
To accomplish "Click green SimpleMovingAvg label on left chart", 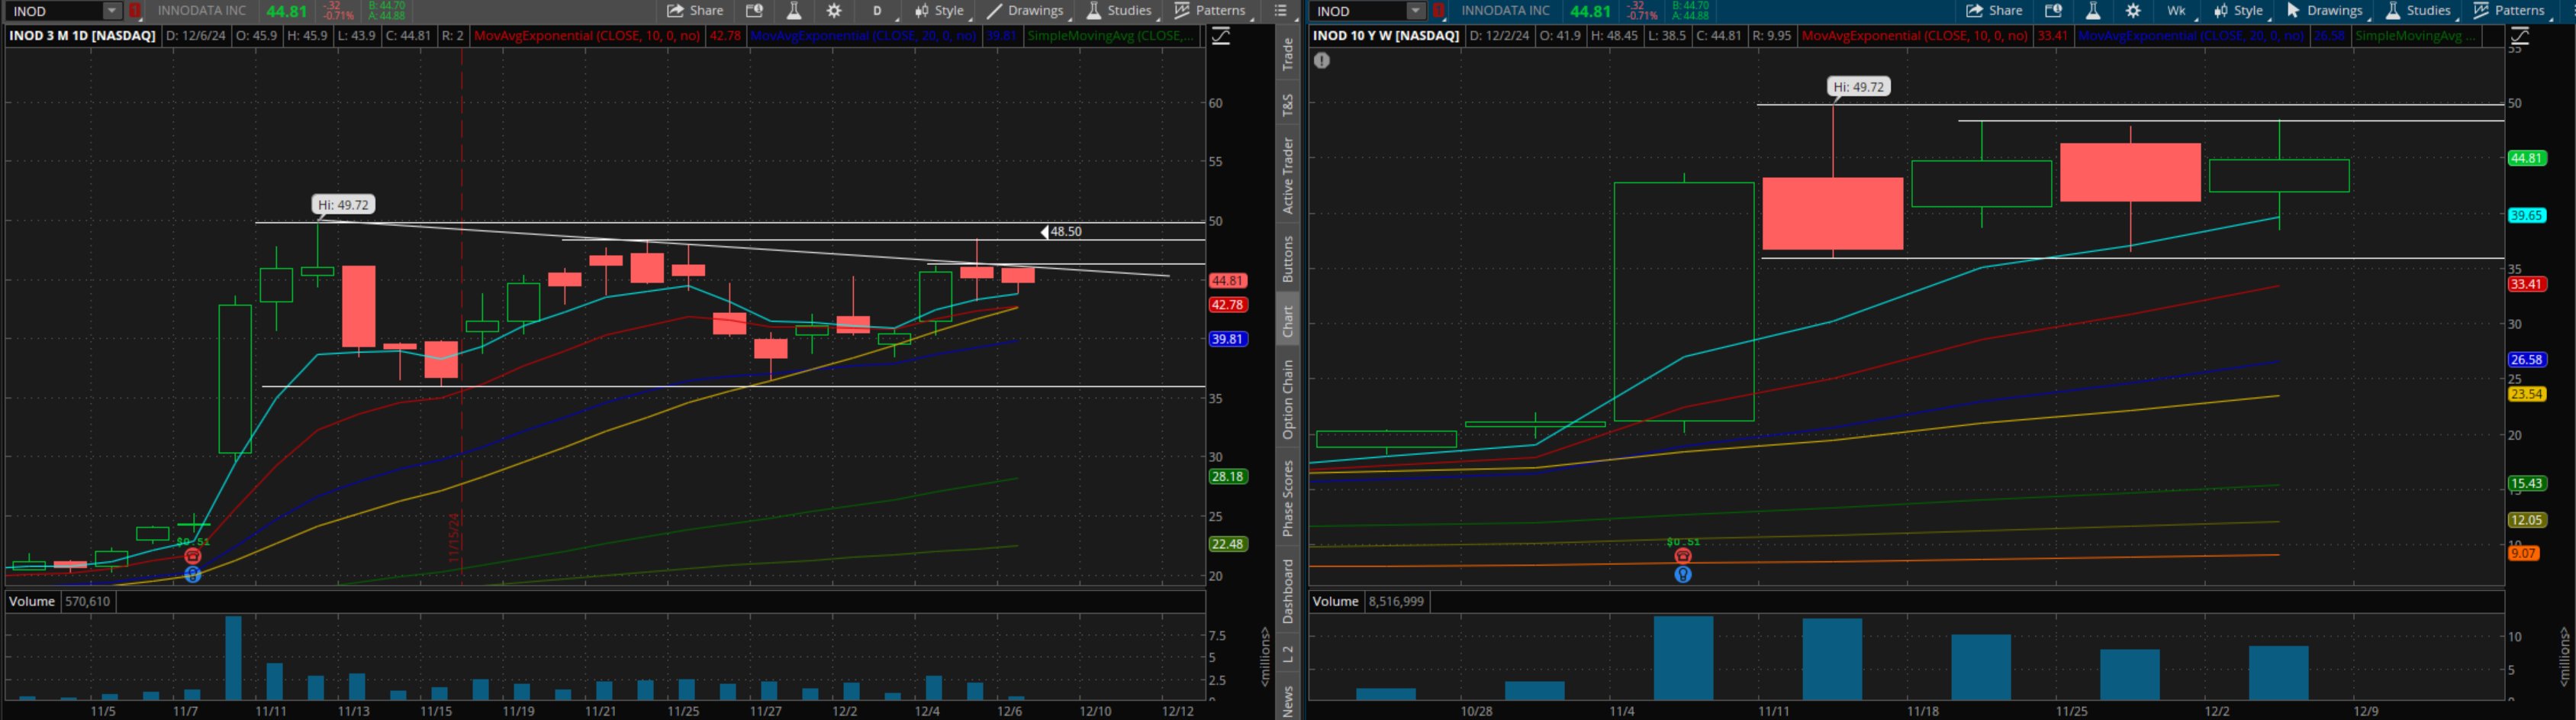I will (1110, 36).
